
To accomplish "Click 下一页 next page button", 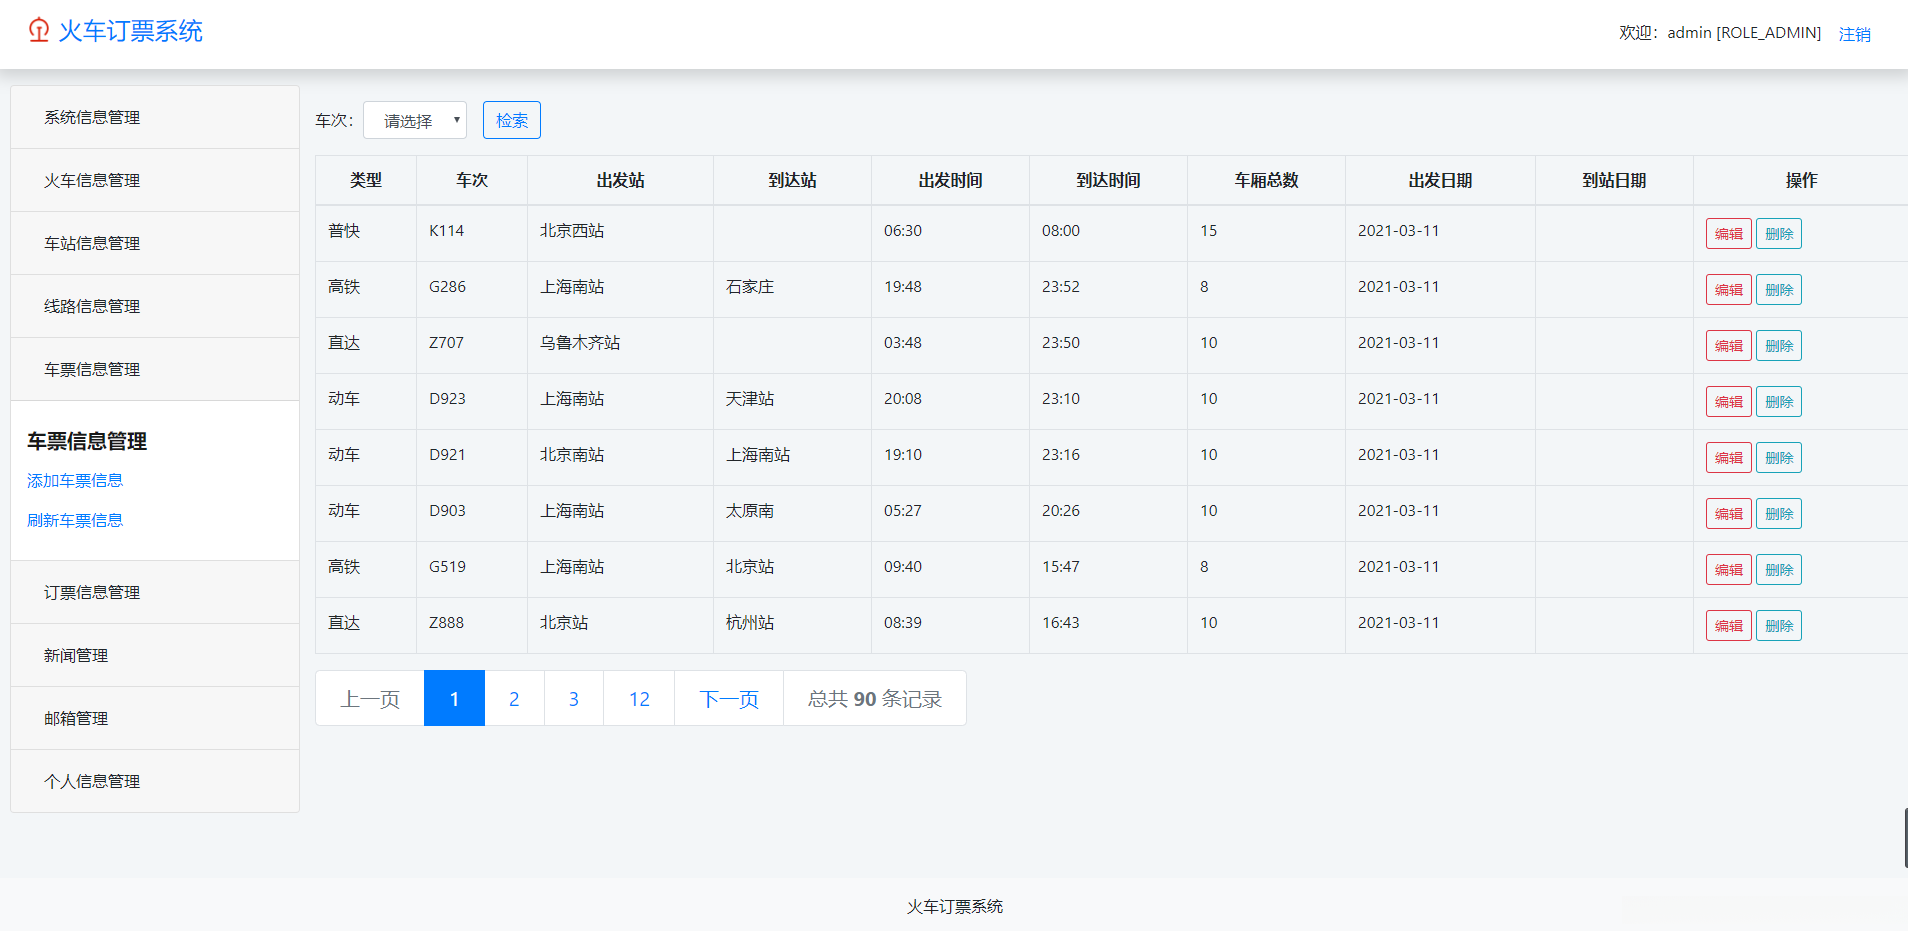I will coord(729,699).
